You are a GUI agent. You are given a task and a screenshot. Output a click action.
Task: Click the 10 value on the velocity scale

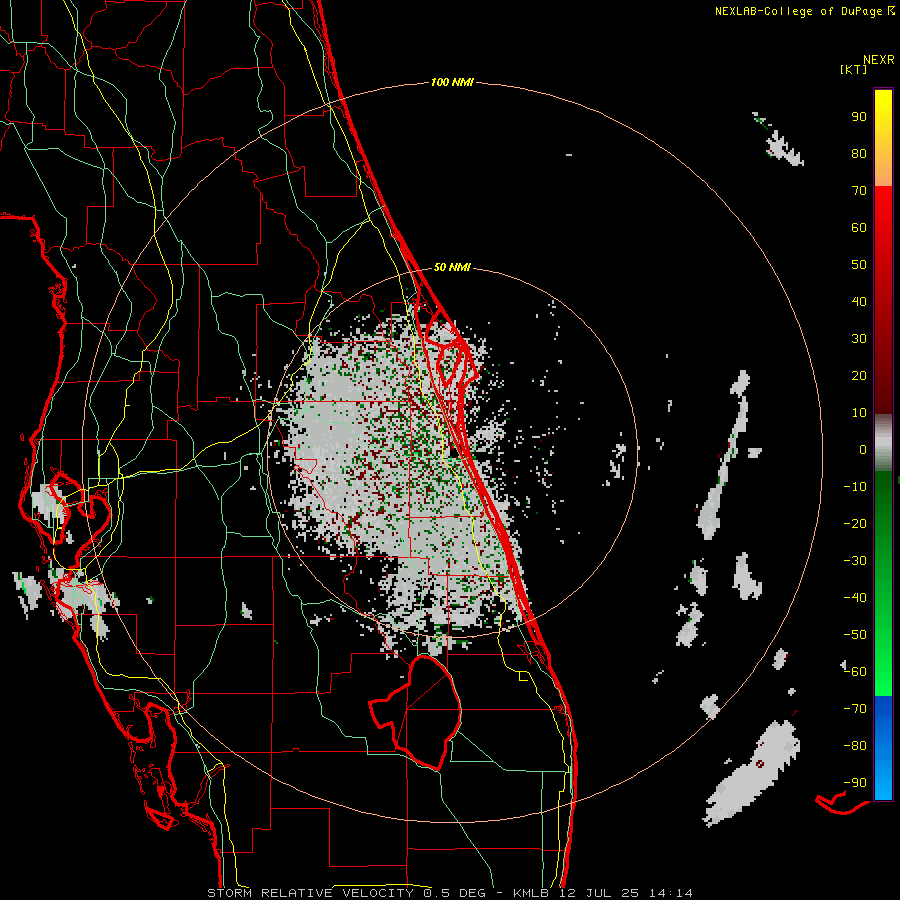859,413
